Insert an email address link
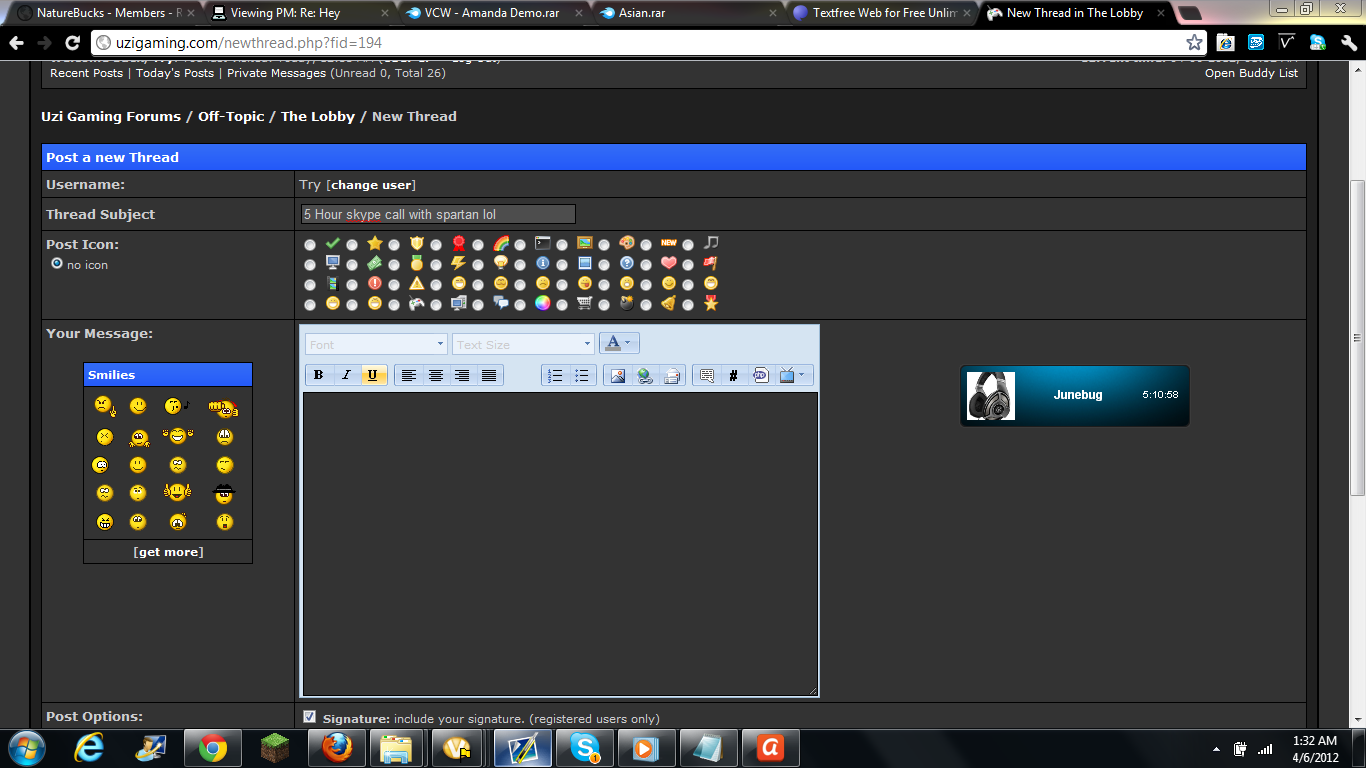The image size is (1366, 768). coord(672,376)
